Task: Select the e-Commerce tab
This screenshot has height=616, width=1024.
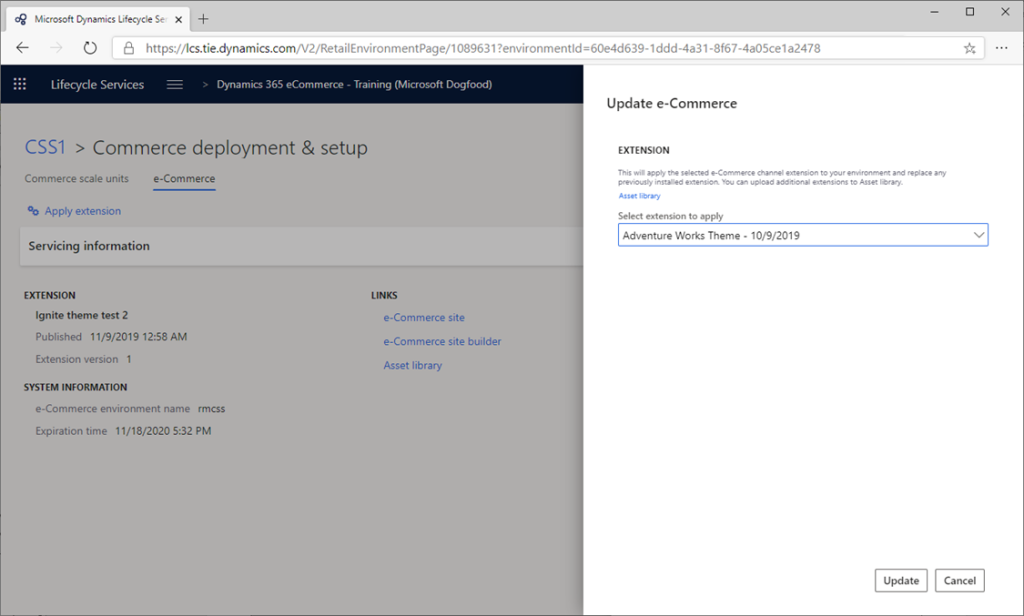Action: pos(184,178)
